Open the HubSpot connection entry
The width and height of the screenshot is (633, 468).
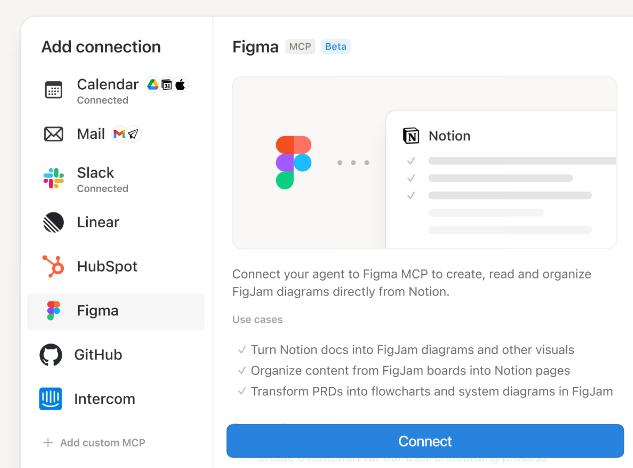pyautogui.click(x=107, y=266)
